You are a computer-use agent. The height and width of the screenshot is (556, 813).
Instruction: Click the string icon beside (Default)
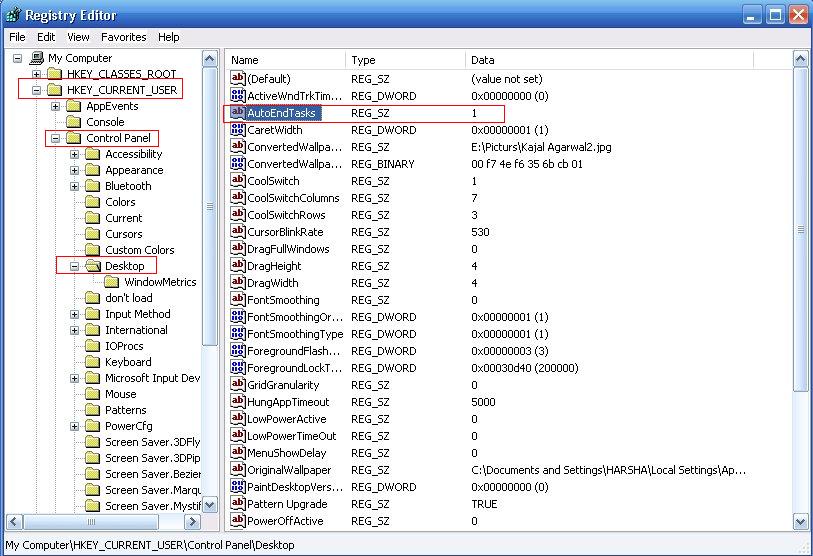click(238, 78)
